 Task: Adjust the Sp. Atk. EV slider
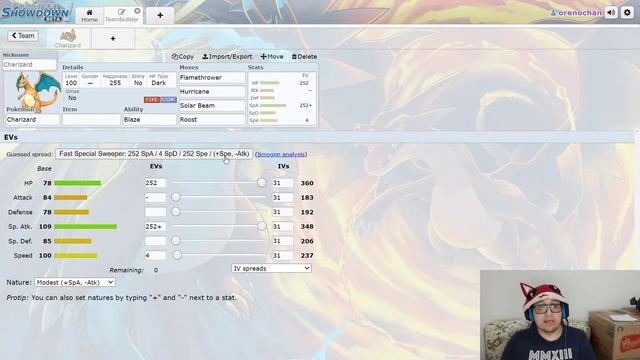tap(219, 227)
